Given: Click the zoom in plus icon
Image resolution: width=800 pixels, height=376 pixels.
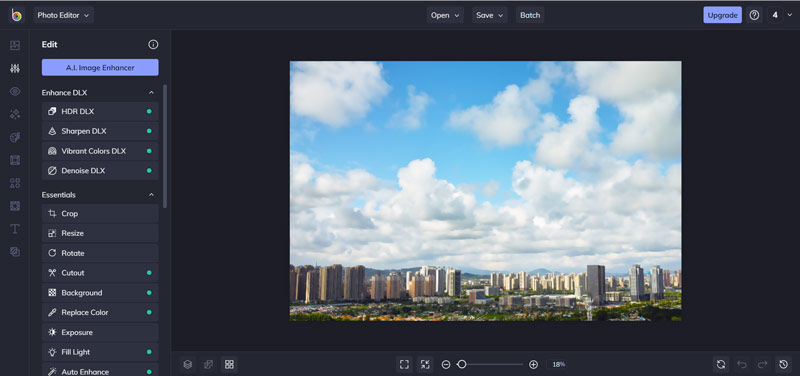Looking at the screenshot, I should coord(534,364).
